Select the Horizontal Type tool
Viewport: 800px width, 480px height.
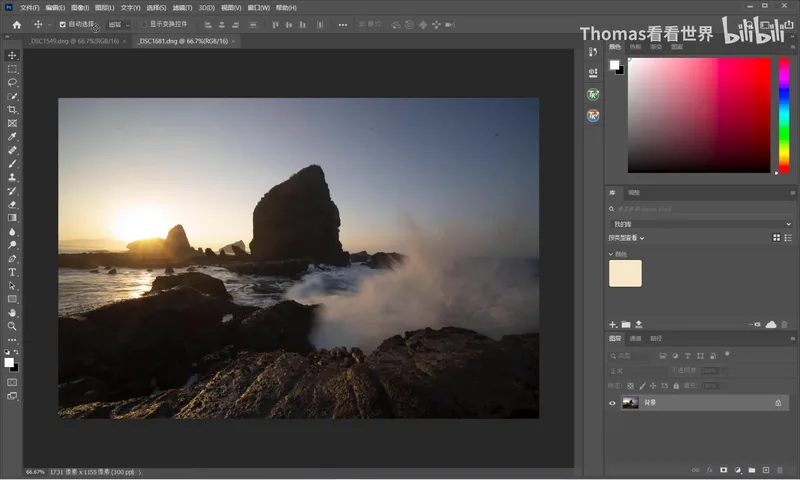pos(12,272)
